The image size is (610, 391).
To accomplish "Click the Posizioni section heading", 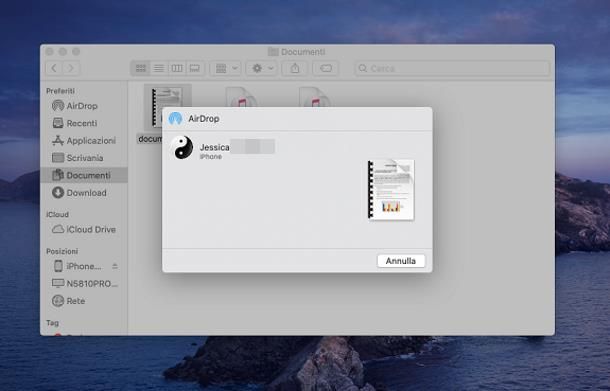I will [x=62, y=251].
